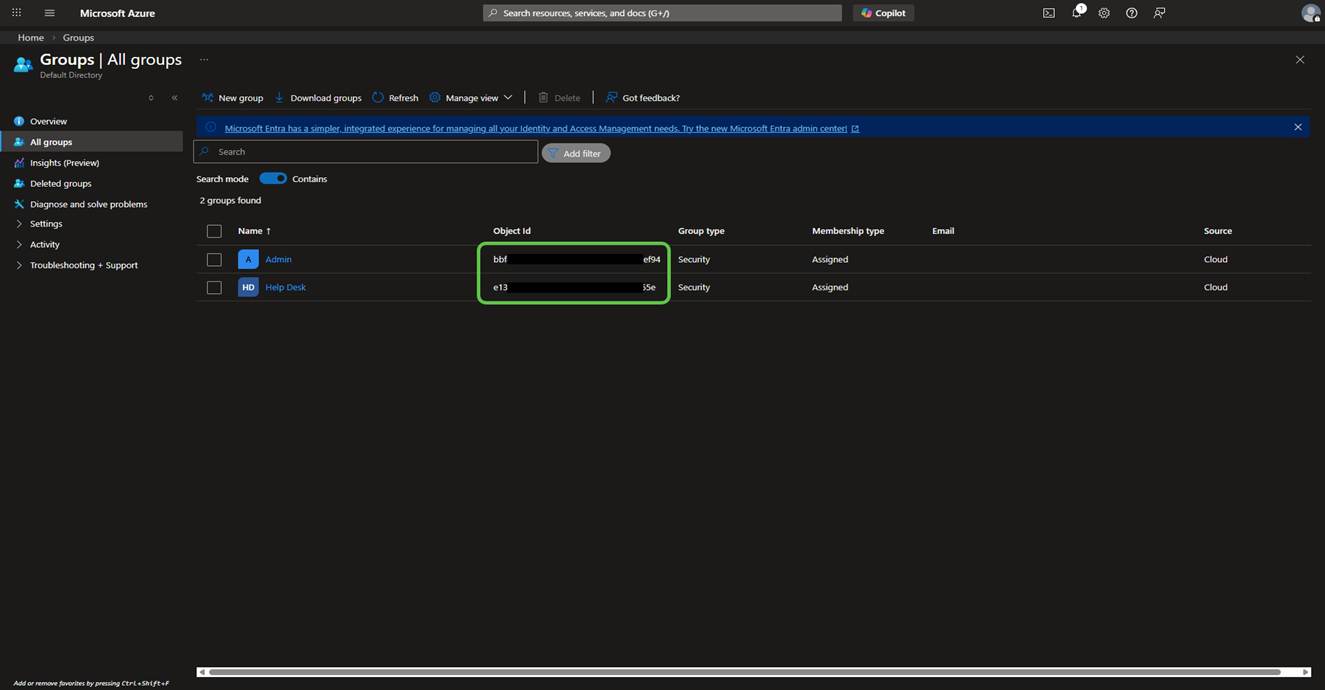This screenshot has width=1325, height=690.
Task: Open the app launcher waffle icon
Action: click(16, 13)
